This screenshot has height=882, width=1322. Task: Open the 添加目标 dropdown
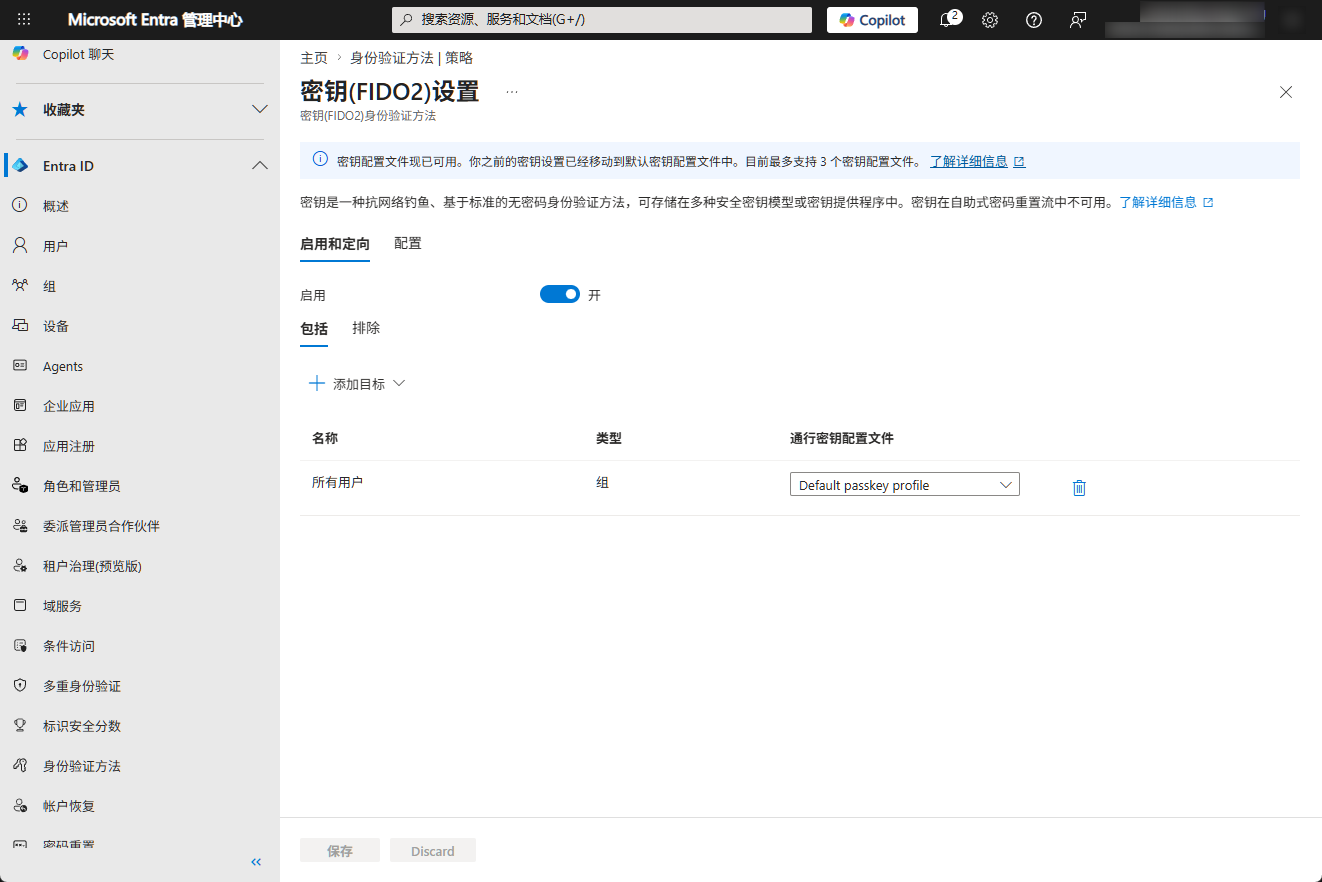[357, 384]
